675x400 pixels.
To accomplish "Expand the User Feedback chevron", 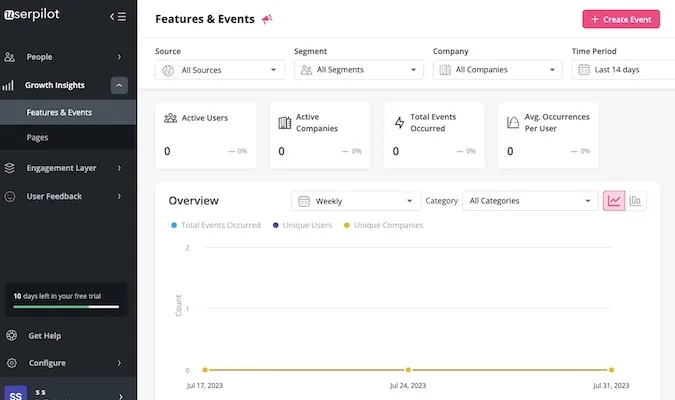I will coord(119,196).
